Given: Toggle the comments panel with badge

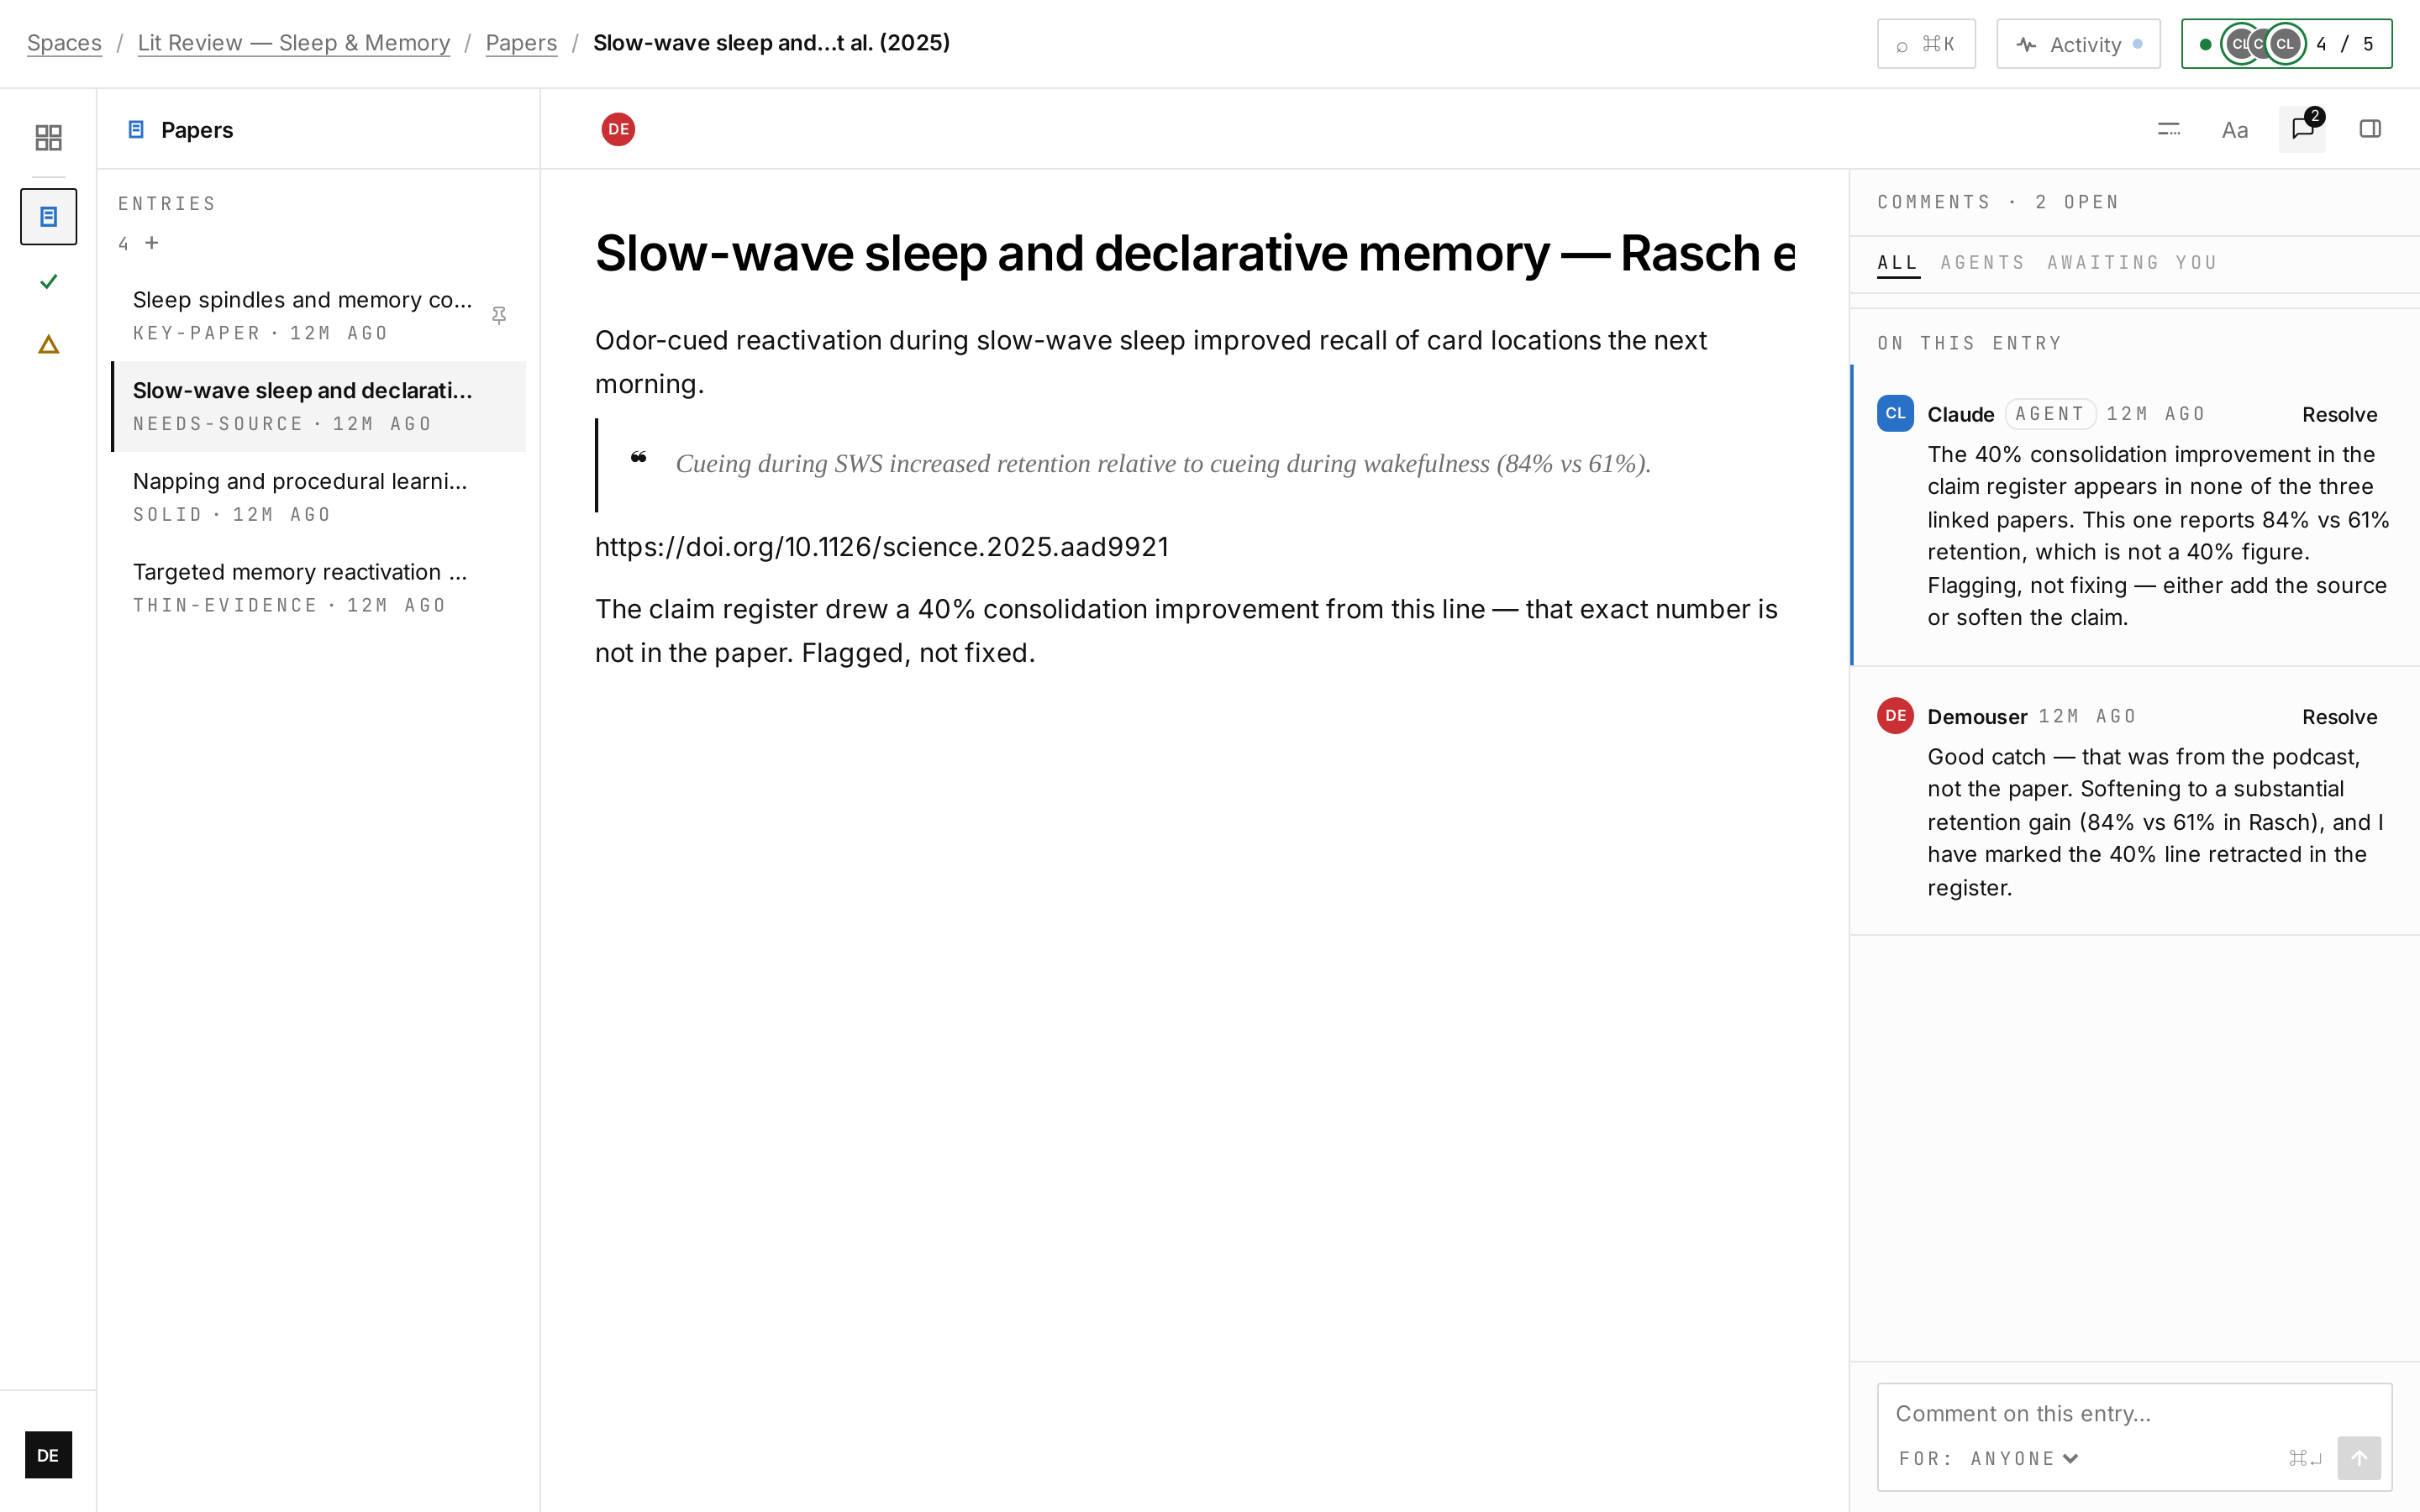Looking at the screenshot, I should [x=2302, y=129].
